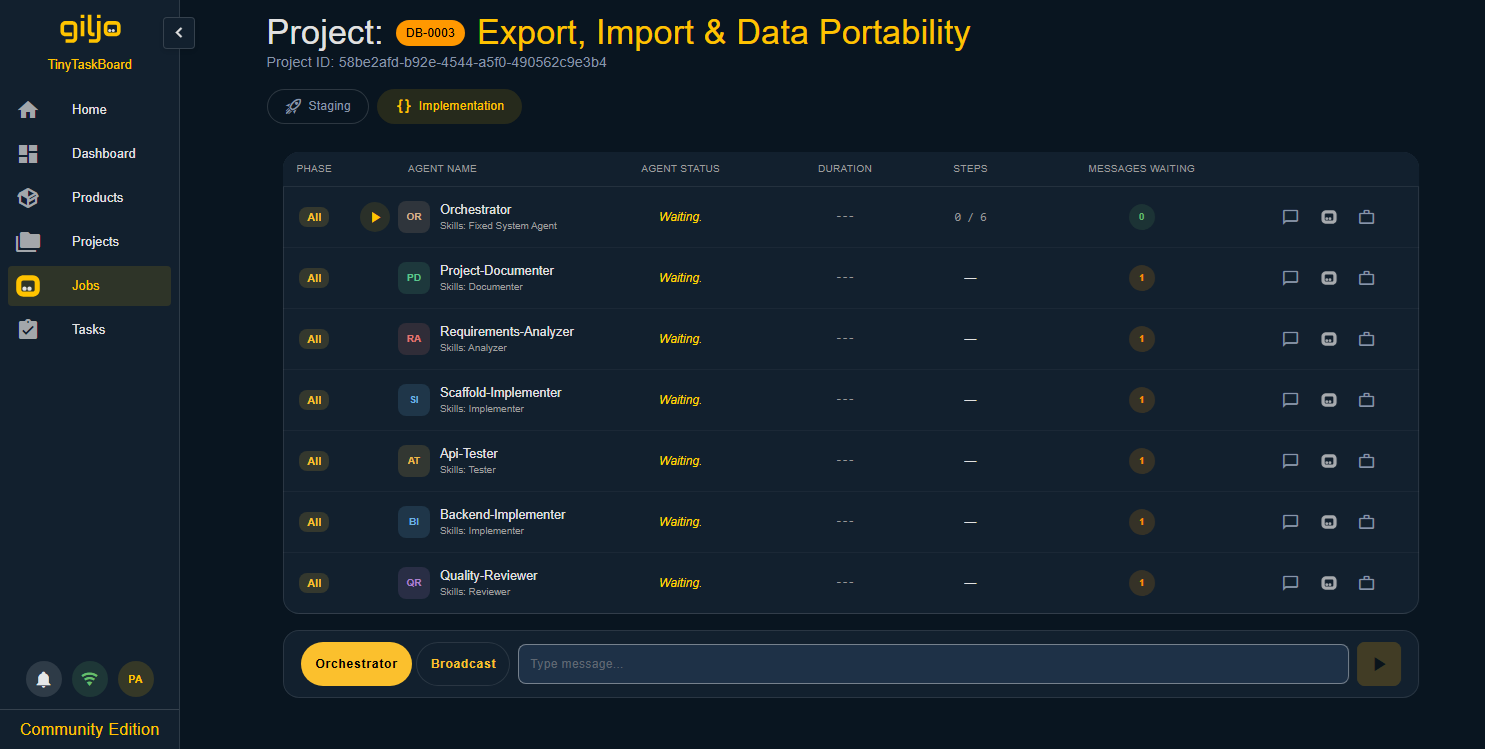Select Orchestrator as message recipient

(356, 664)
